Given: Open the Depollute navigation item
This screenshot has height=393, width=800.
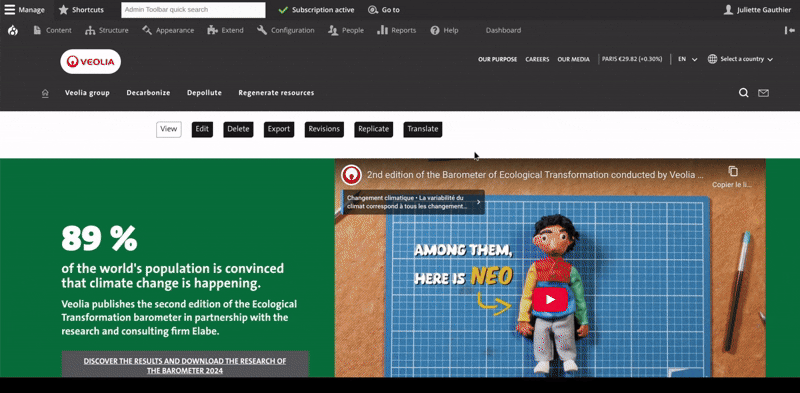Looking at the screenshot, I should pyautogui.click(x=204, y=93).
